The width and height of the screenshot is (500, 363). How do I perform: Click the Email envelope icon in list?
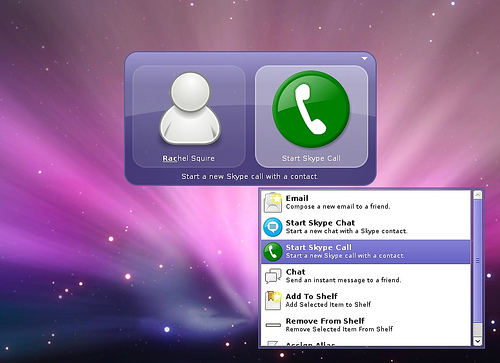(x=273, y=202)
